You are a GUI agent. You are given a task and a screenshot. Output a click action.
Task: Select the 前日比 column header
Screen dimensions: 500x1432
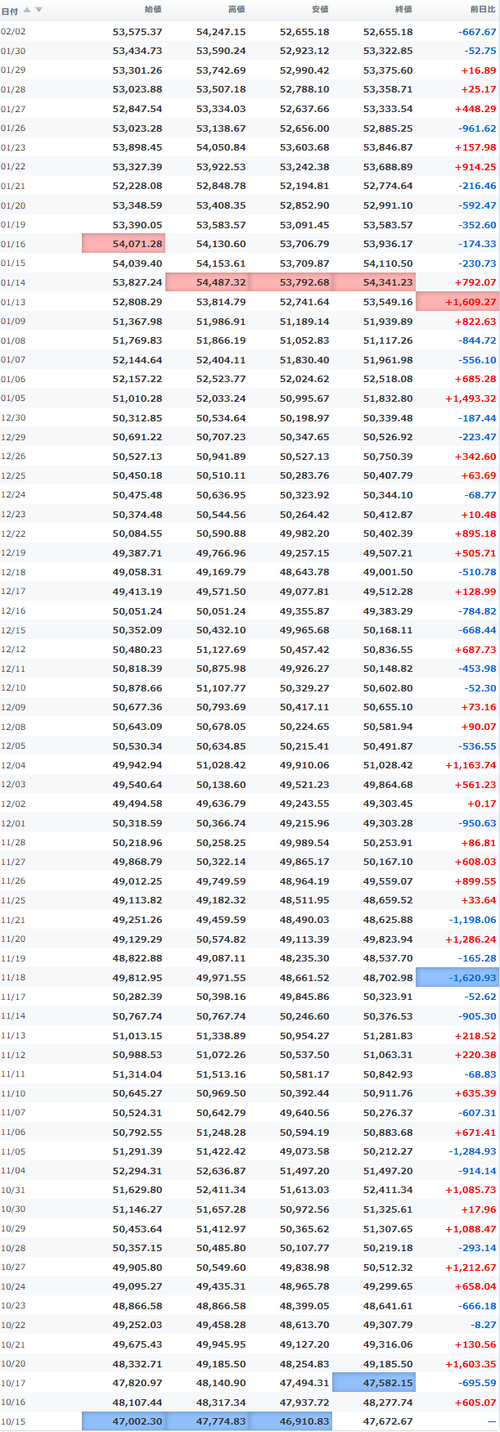coord(480,10)
